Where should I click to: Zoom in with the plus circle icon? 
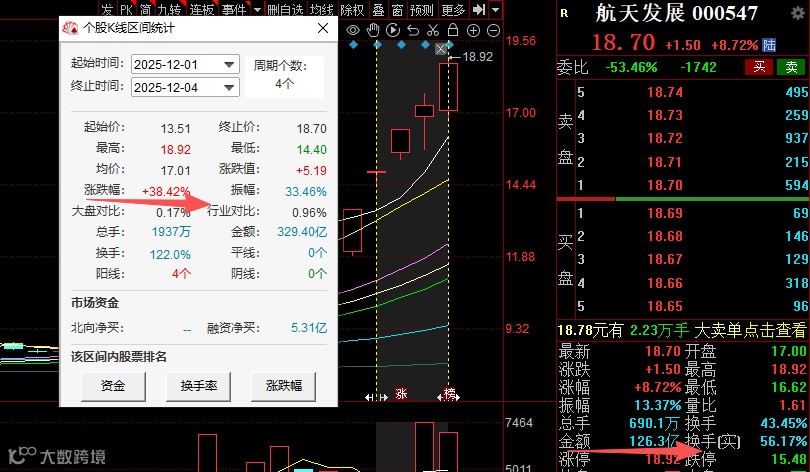point(473,30)
